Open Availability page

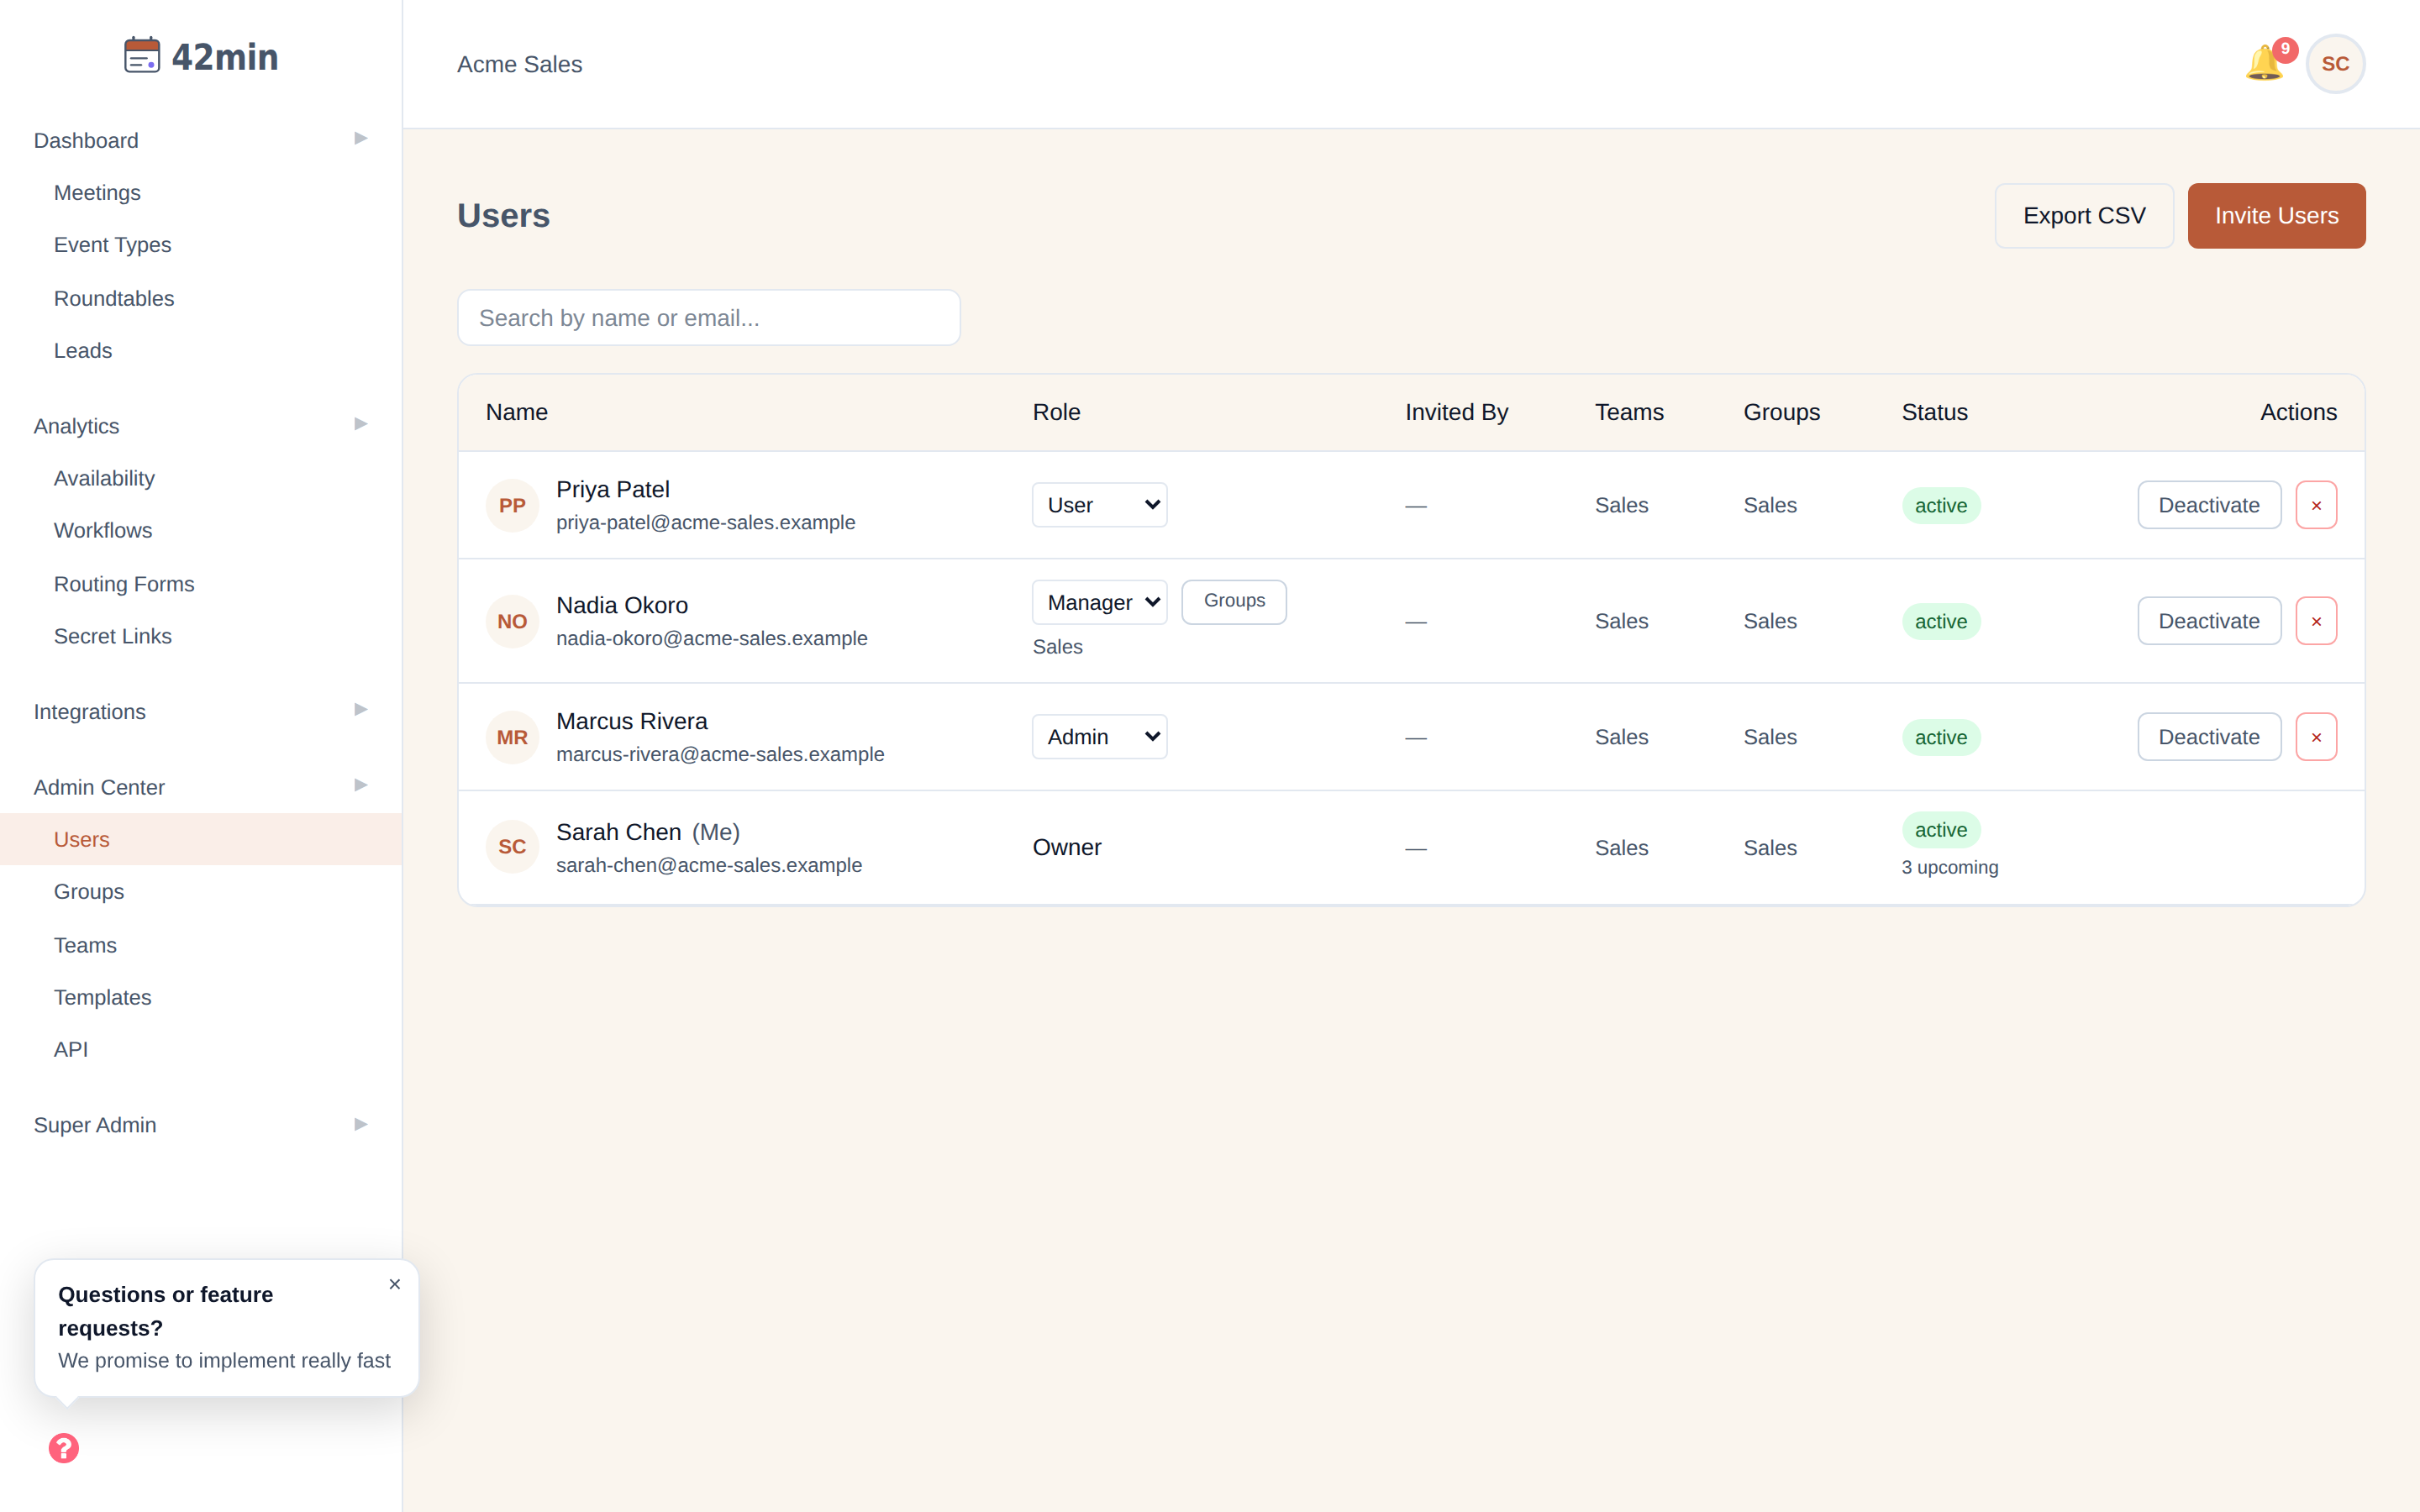pyautogui.click(x=104, y=478)
